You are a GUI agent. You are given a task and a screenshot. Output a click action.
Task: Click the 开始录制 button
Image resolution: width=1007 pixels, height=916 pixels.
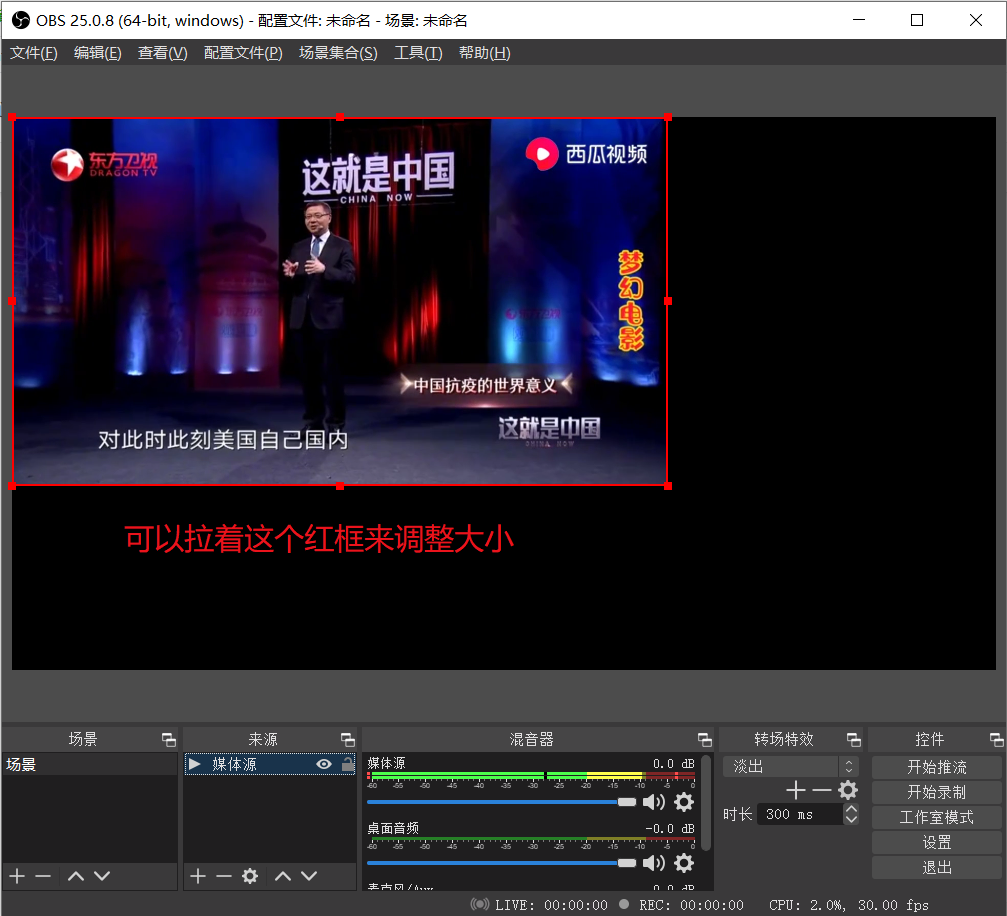[x=936, y=792]
